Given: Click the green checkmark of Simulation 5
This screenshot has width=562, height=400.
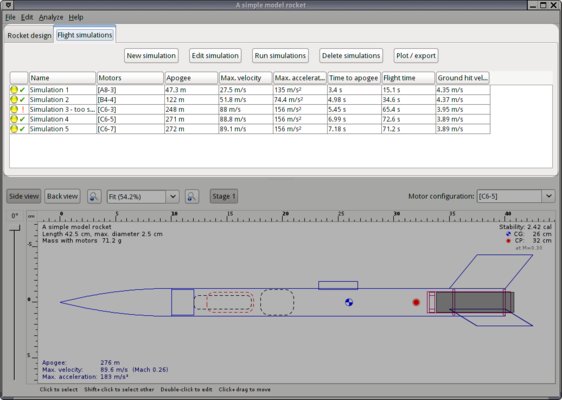Looking at the screenshot, I should coord(22,129).
